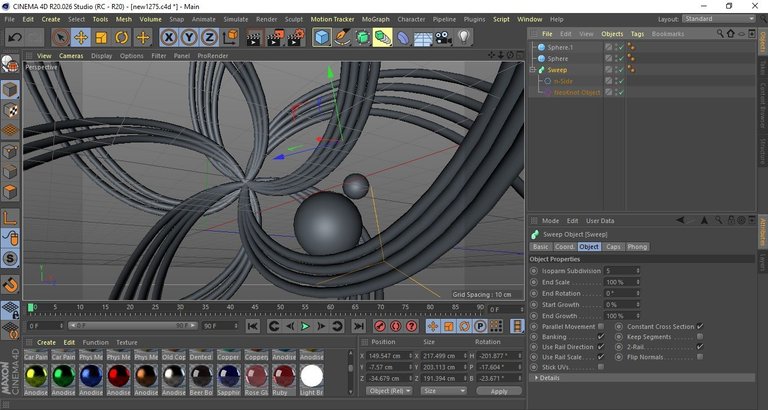Open the Cameras viewport menu
The width and height of the screenshot is (768, 410).
[x=71, y=56]
